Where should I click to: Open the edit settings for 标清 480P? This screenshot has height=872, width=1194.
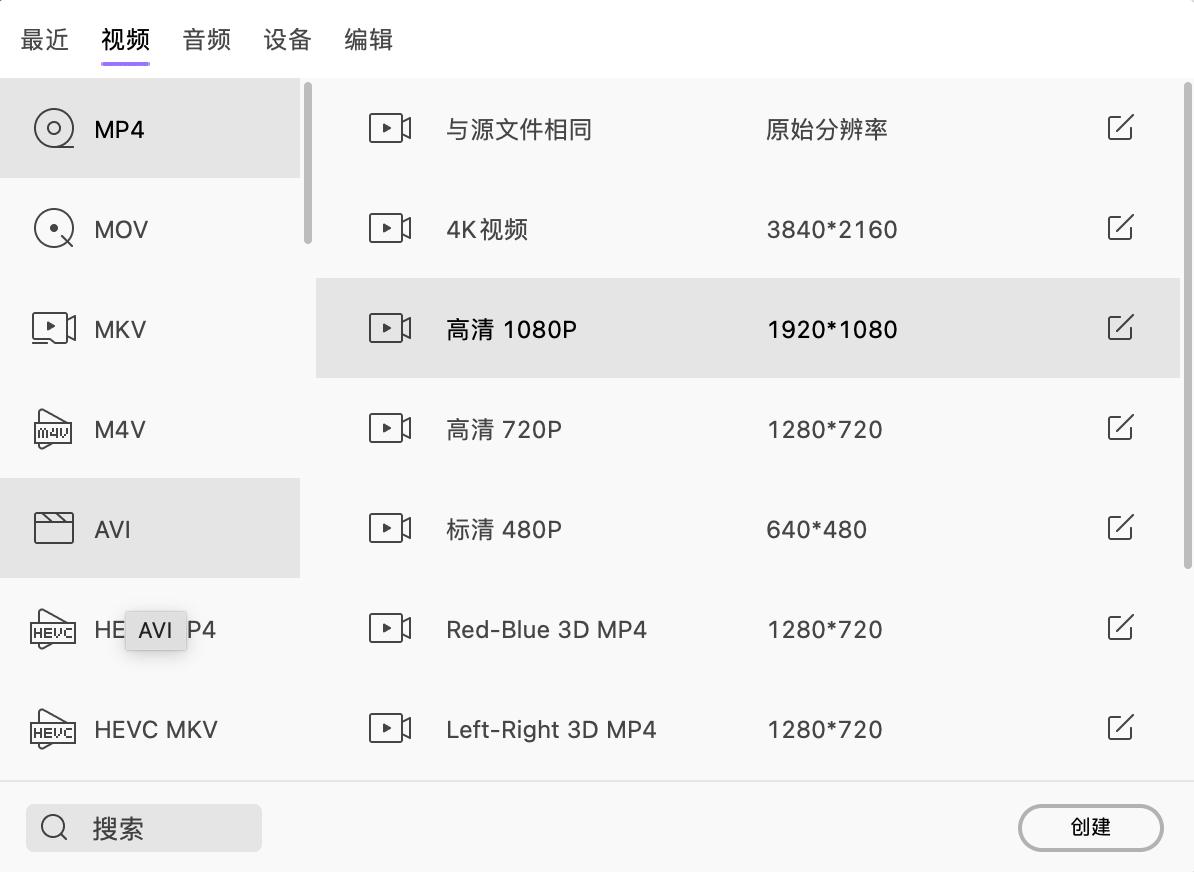[x=1120, y=527]
